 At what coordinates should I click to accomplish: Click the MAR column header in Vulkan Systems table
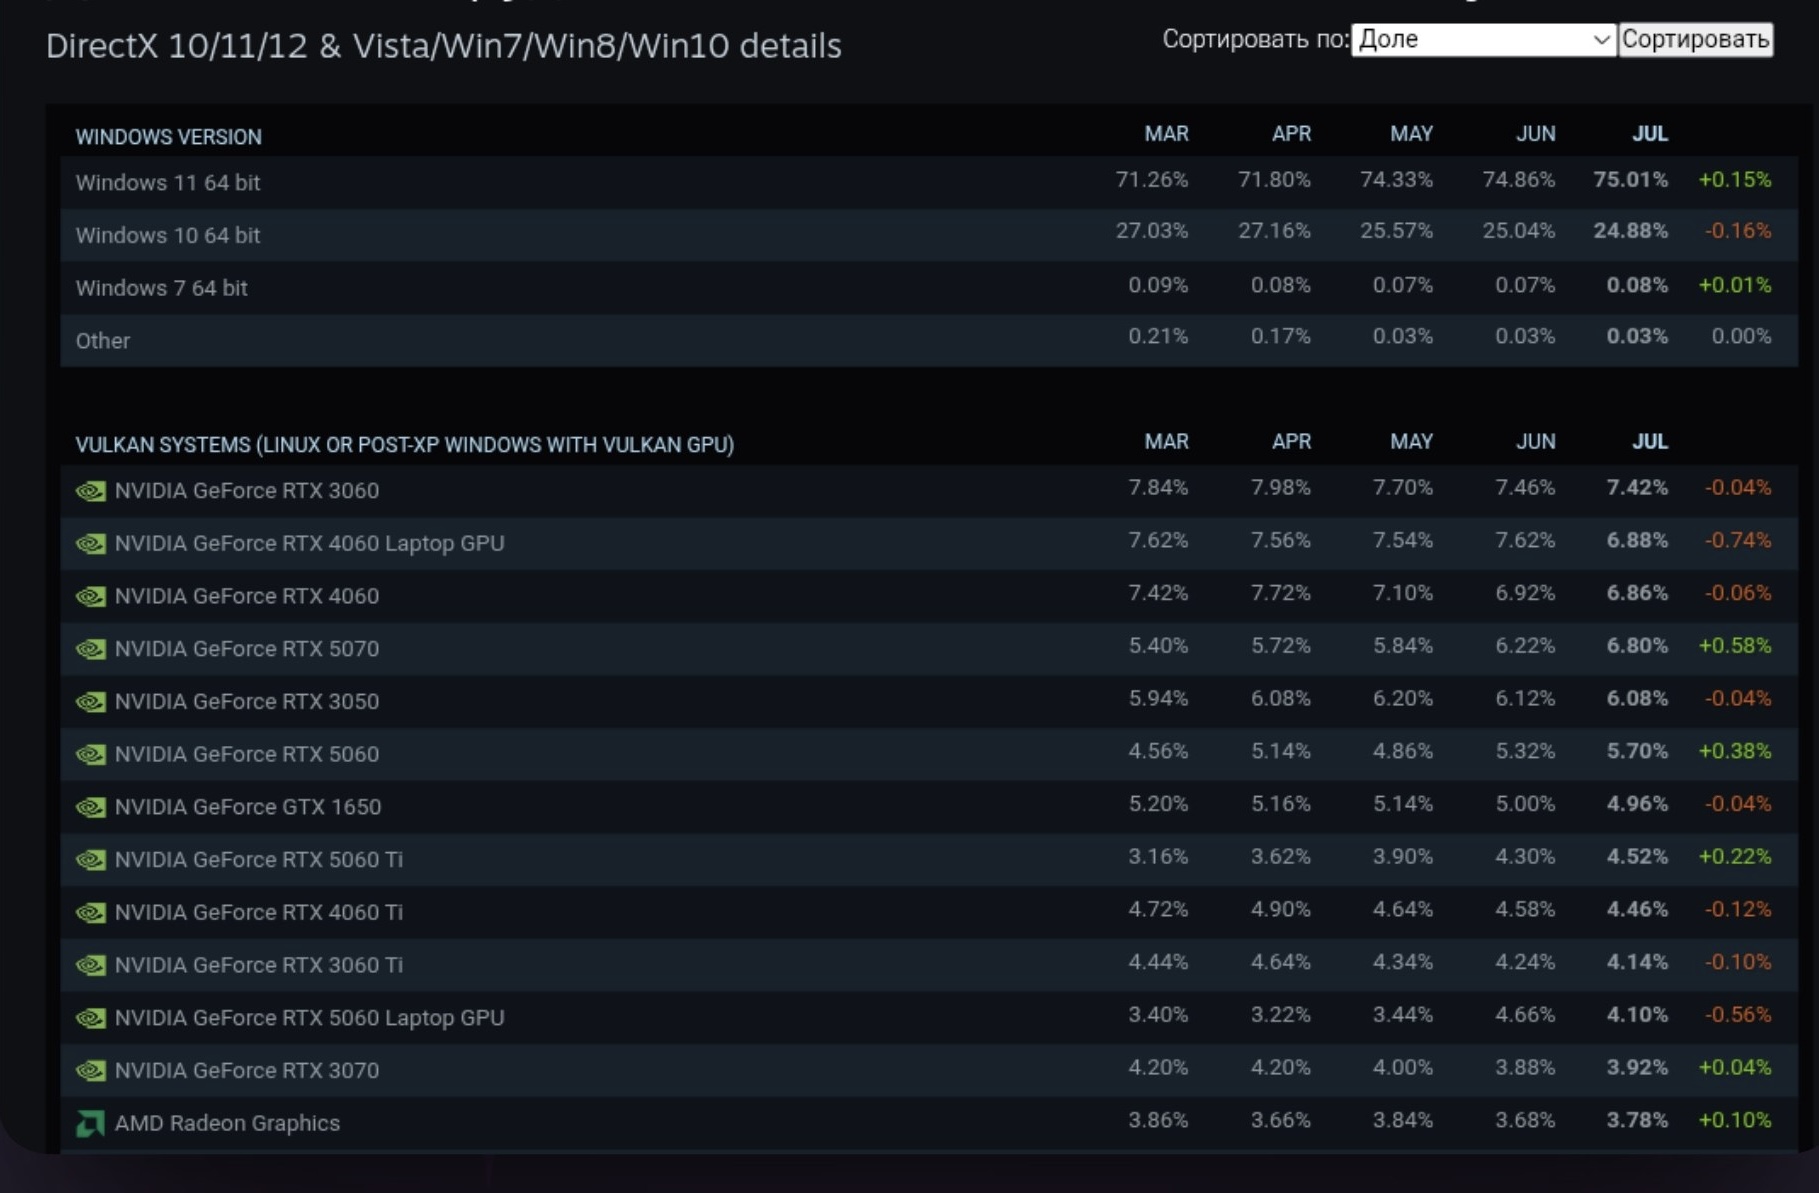click(x=1167, y=442)
